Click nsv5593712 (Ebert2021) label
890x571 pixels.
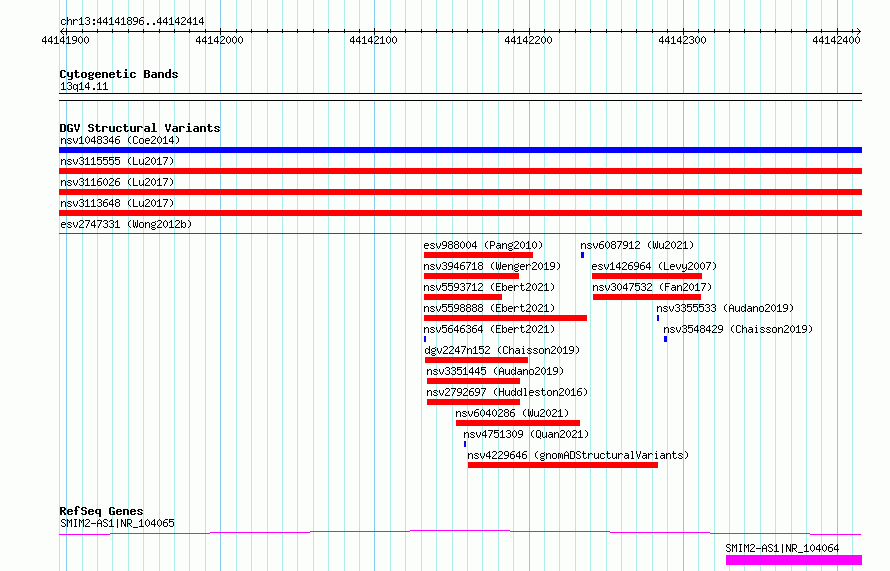pyautogui.click(x=489, y=287)
